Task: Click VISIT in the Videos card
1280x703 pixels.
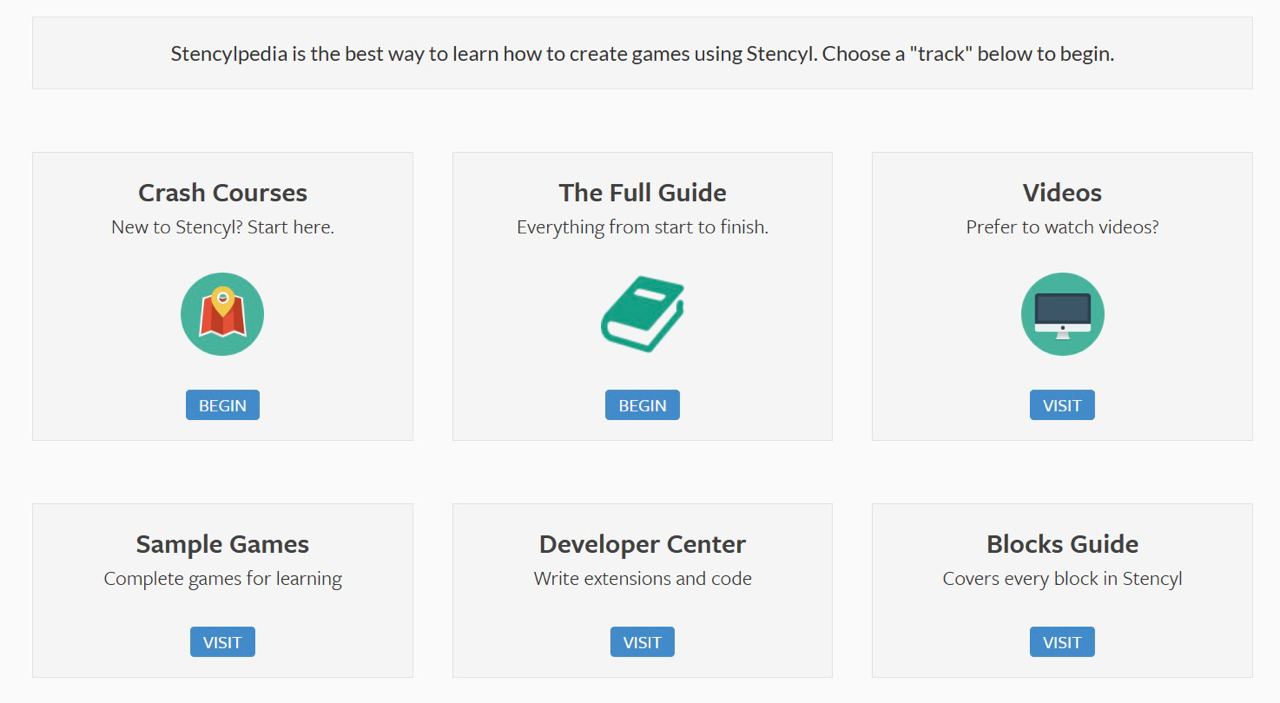Action: coord(1062,405)
